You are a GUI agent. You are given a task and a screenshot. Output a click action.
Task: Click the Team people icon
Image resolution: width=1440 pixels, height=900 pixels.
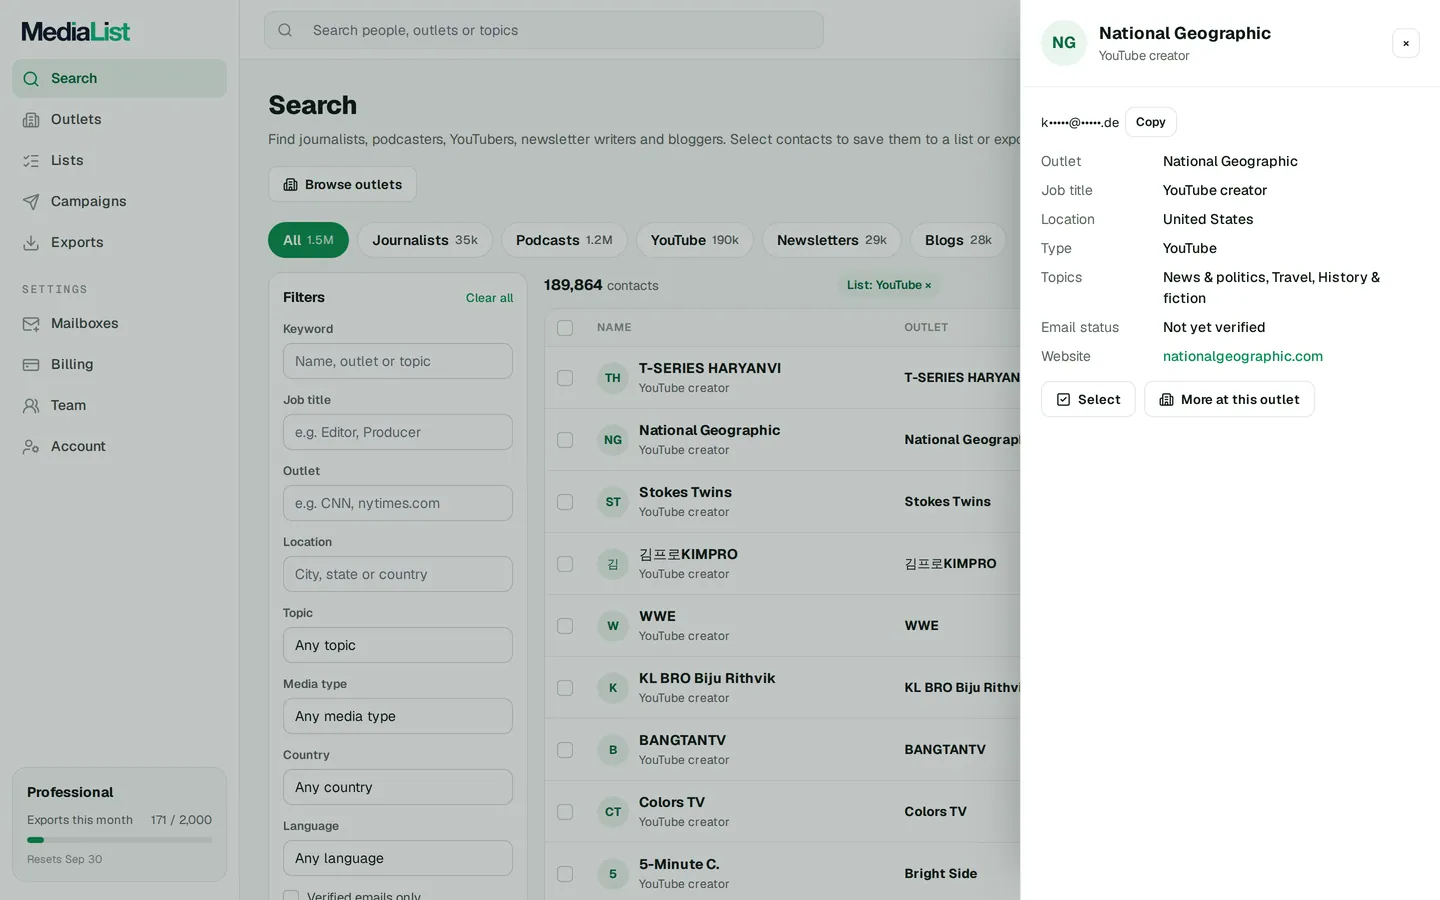click(x=31, y=406)
